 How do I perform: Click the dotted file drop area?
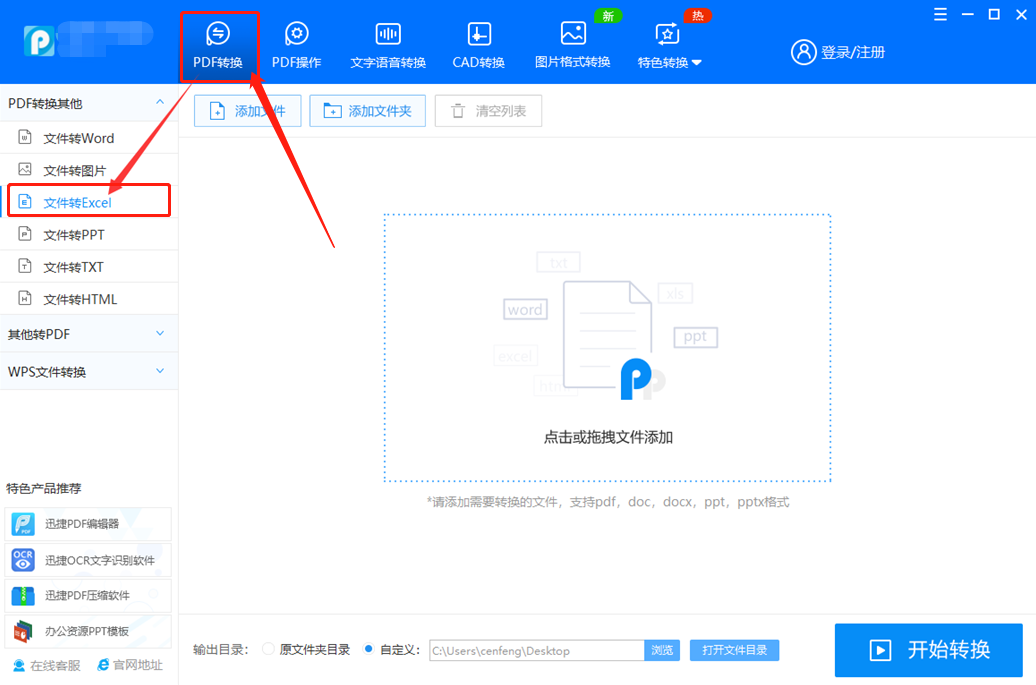[607, 348]
